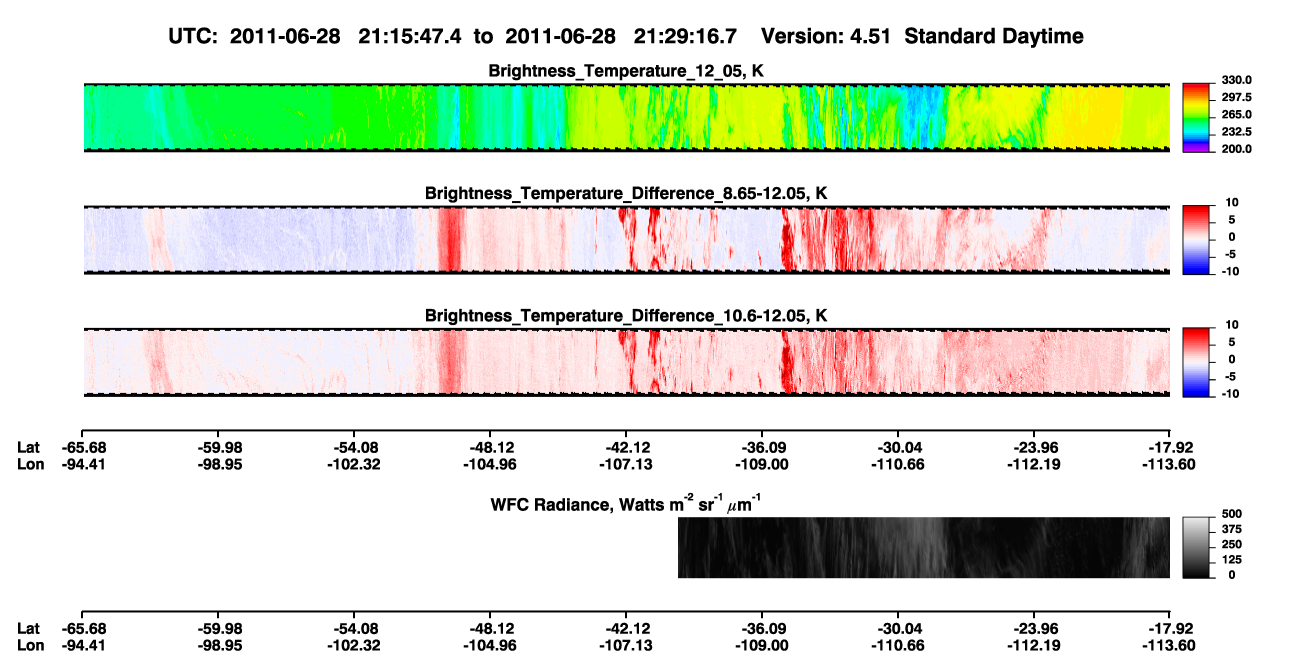Click the grayscale color bar for WFC Radiance
The image size is (1300, 667).
[1198, 547]
